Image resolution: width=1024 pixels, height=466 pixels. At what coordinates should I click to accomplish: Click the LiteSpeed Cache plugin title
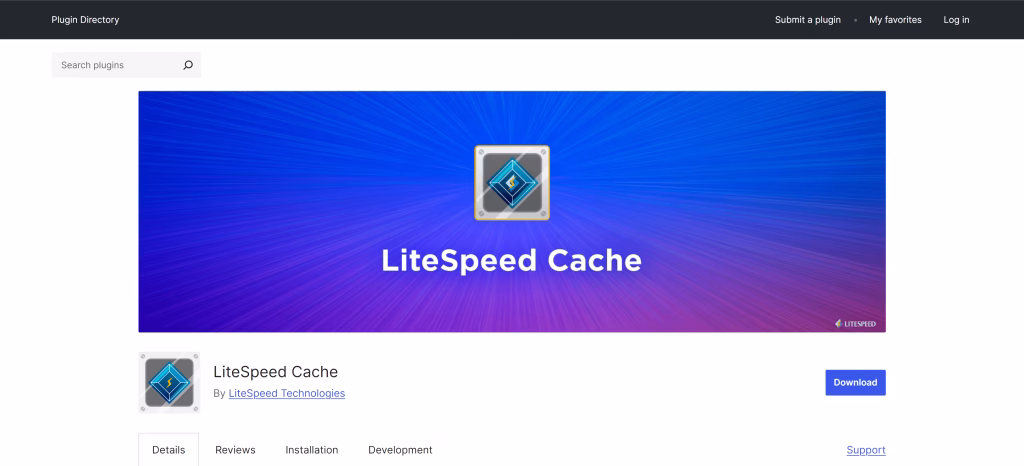pyautogui.click(x=276, y=372)
